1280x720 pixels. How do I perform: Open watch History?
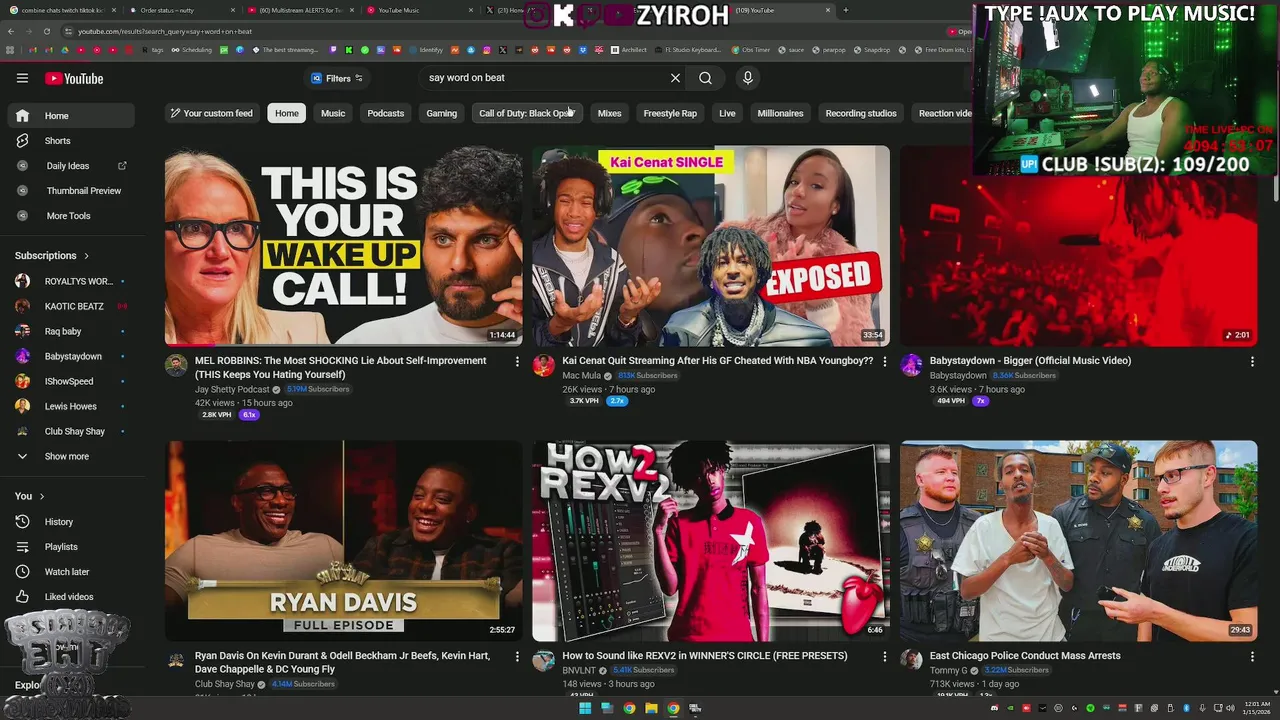tap(70, 522)
